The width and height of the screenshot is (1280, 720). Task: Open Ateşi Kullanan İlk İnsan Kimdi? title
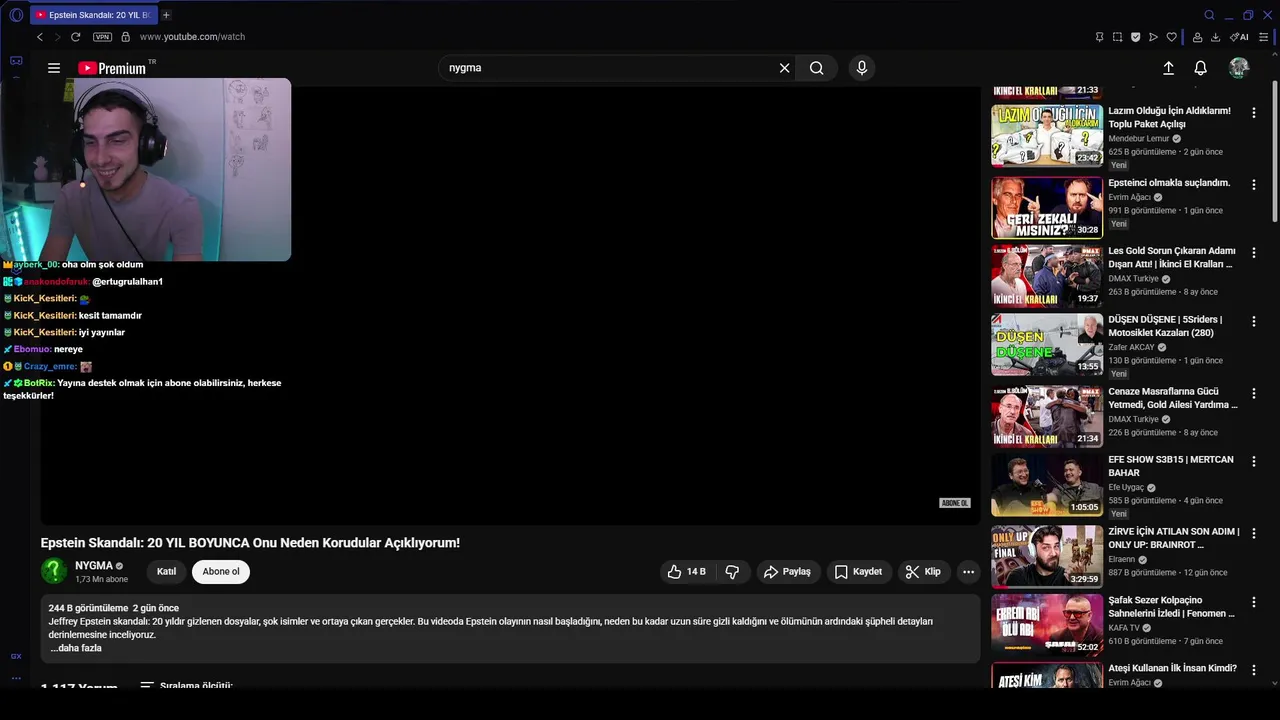tap(1172, 668)
